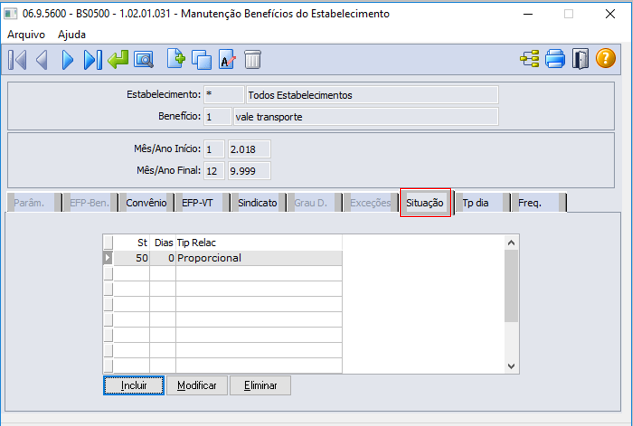Click the Benefício code field

tap(217, 117)
